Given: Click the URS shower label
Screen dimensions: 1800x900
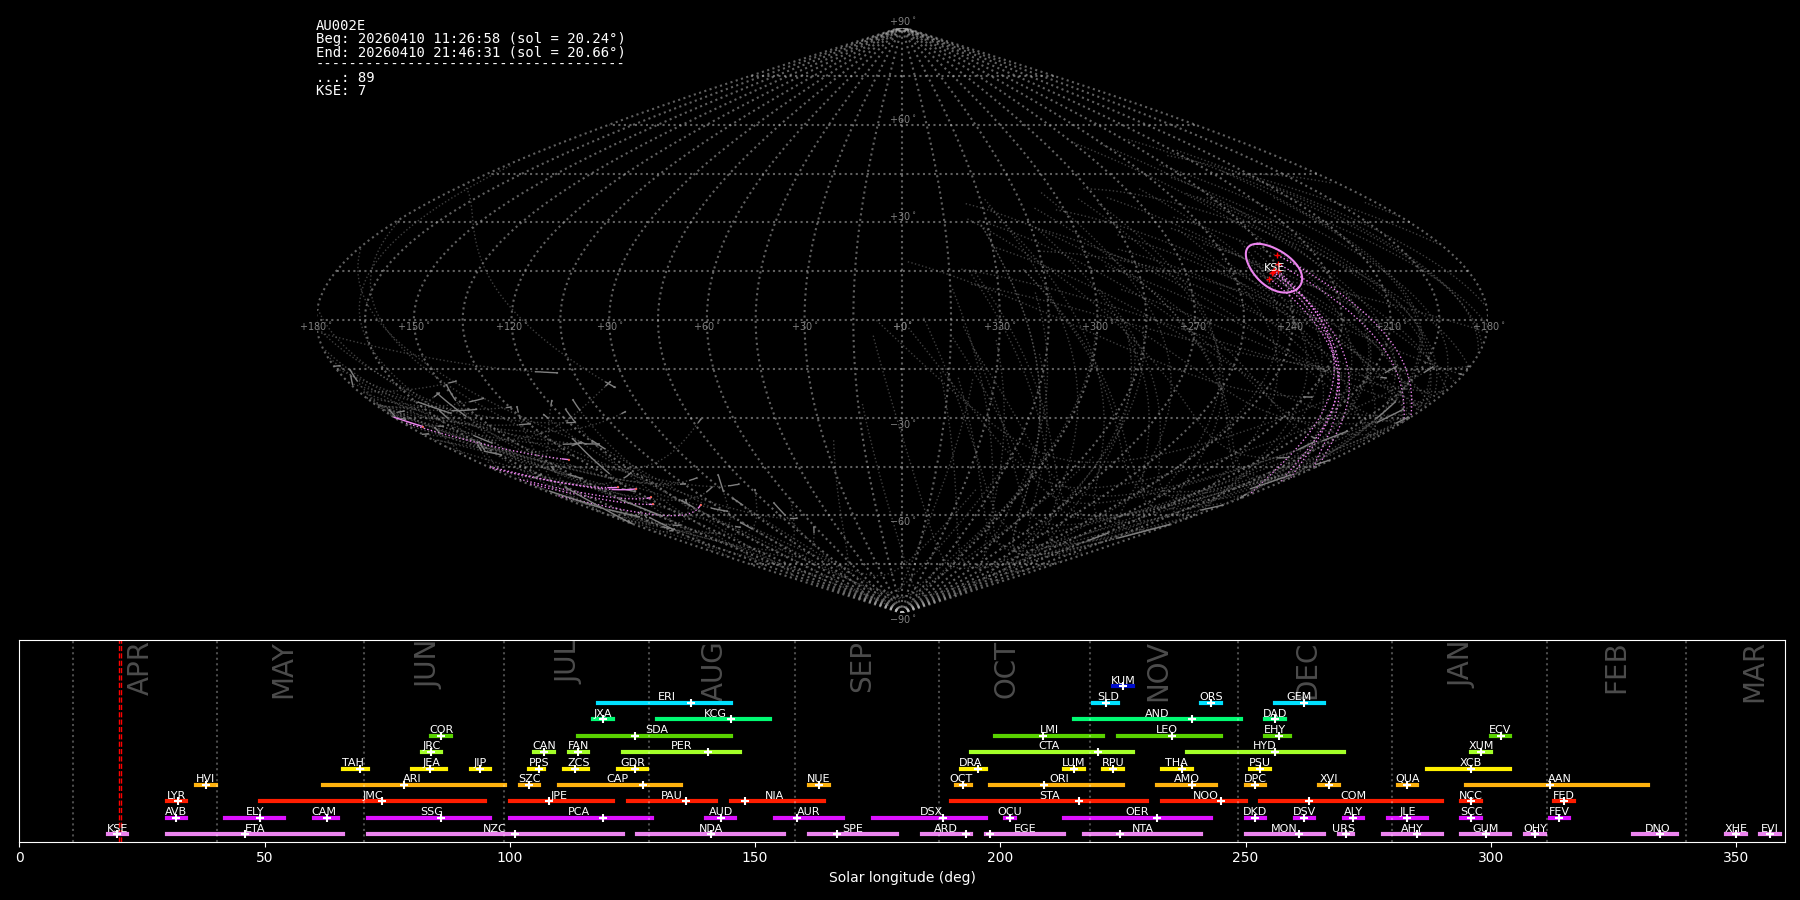Looking at the screenshot, I should 1344,829.
